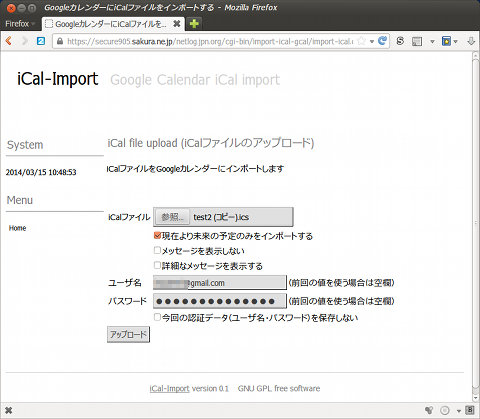
Task: Close the add-on bar with bottom-left X
Action: [x=9, y=410]
